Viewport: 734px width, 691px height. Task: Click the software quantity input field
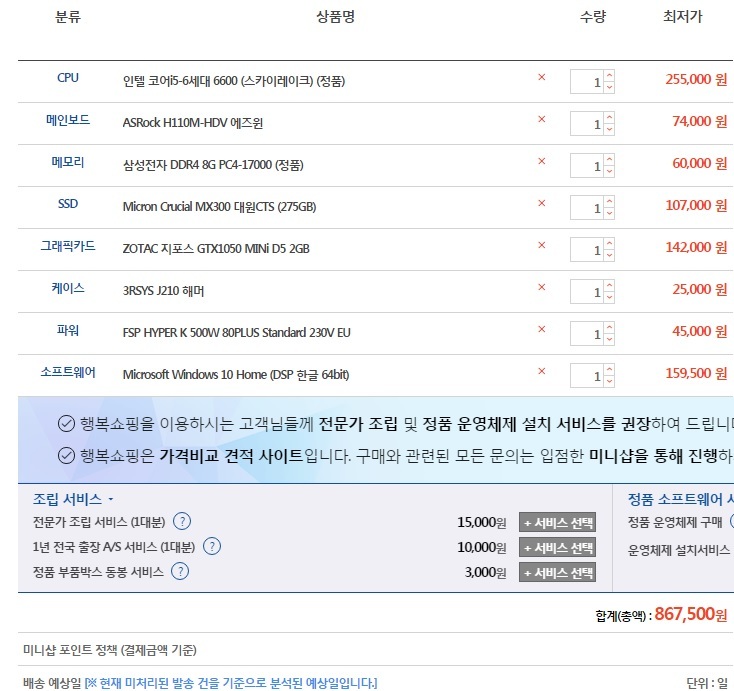[x=587, y=375]
